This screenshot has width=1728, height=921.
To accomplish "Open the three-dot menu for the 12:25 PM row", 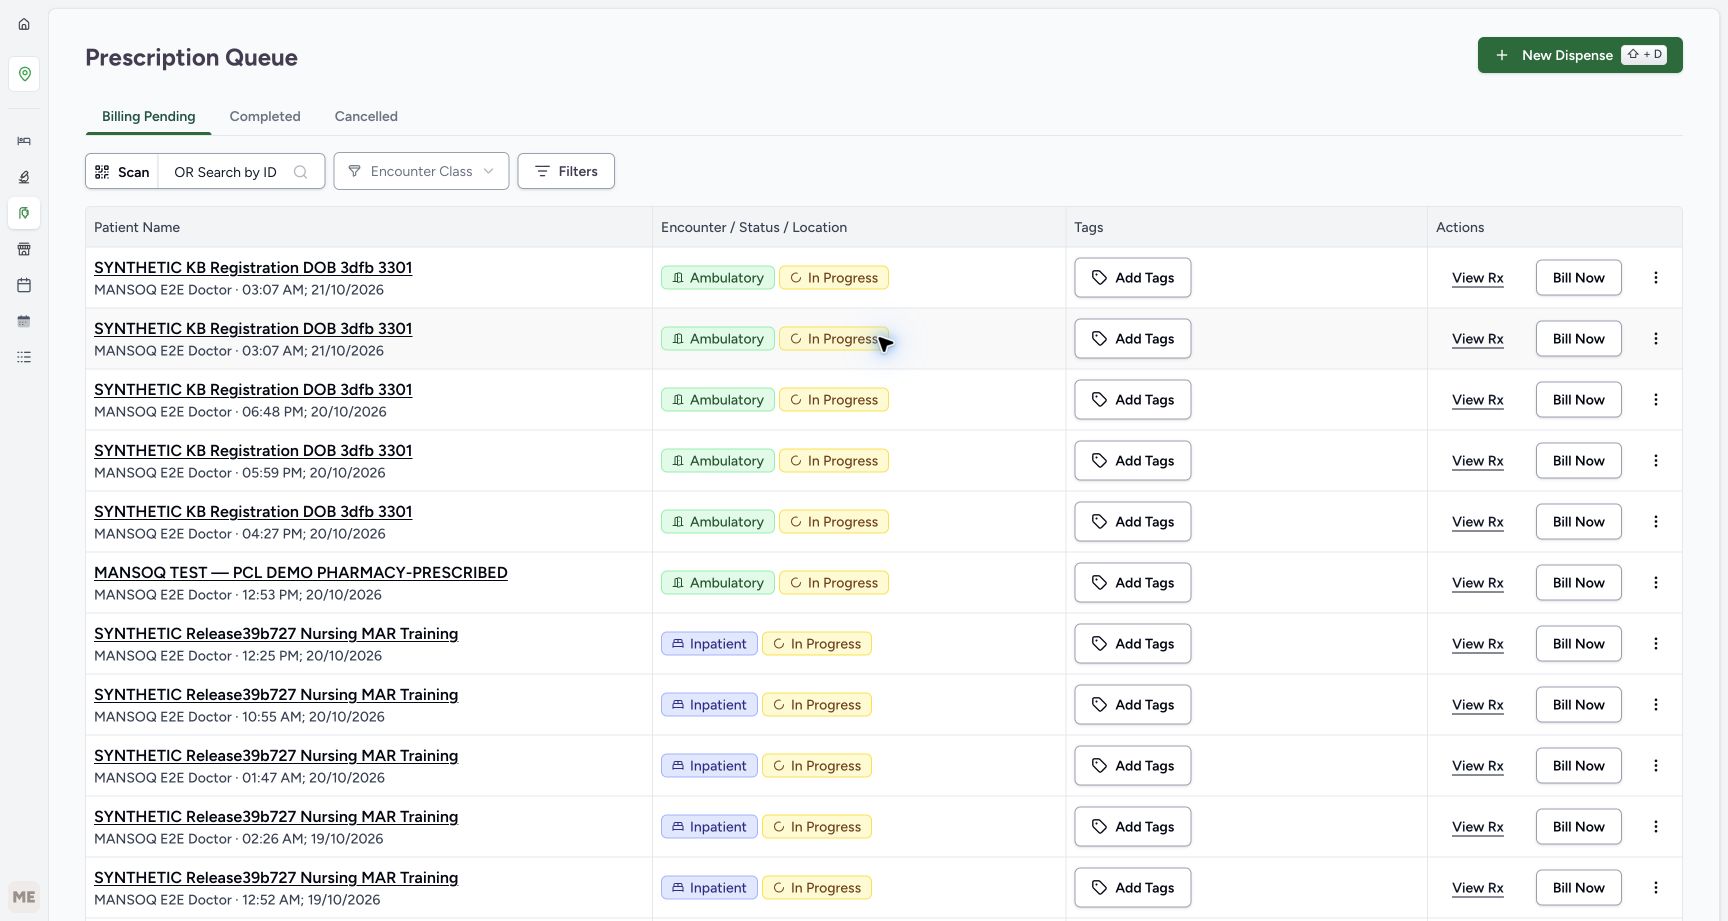I will [1656, 644].
